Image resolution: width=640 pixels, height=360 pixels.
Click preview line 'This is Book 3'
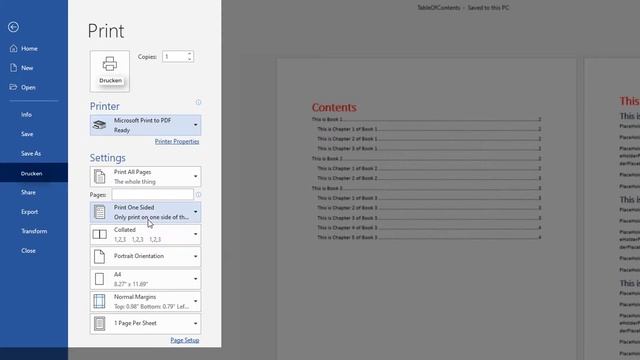pyautogui.click(x=426, y=188)
